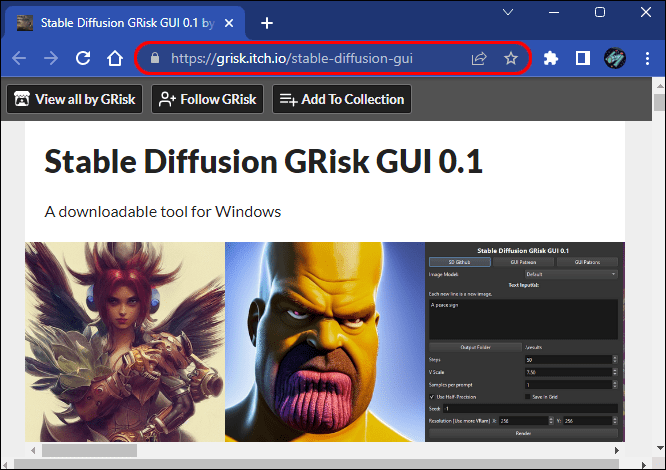Click the address bar URL
Screen dimensions: 666x470
[292, 58]
